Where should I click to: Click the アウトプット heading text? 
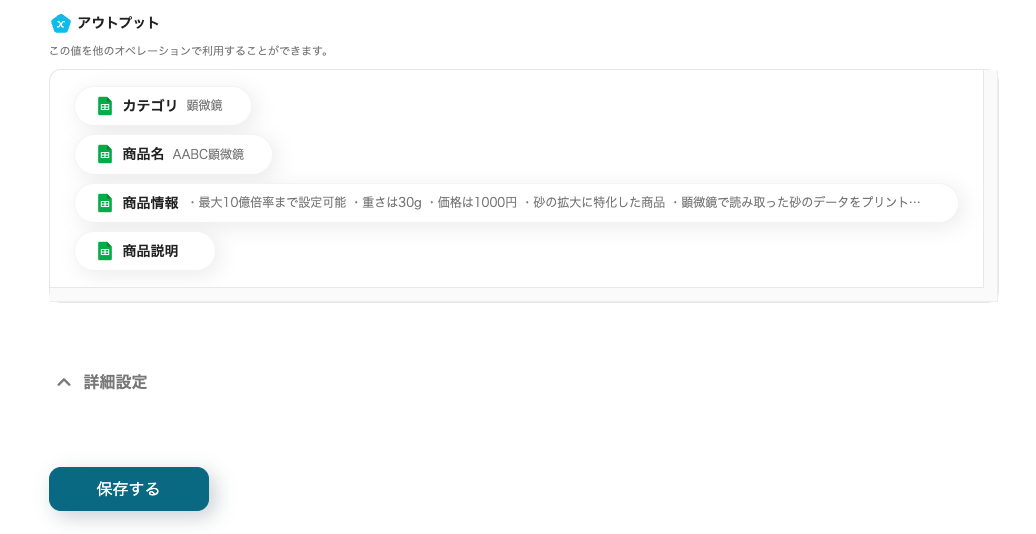(118, 23)
